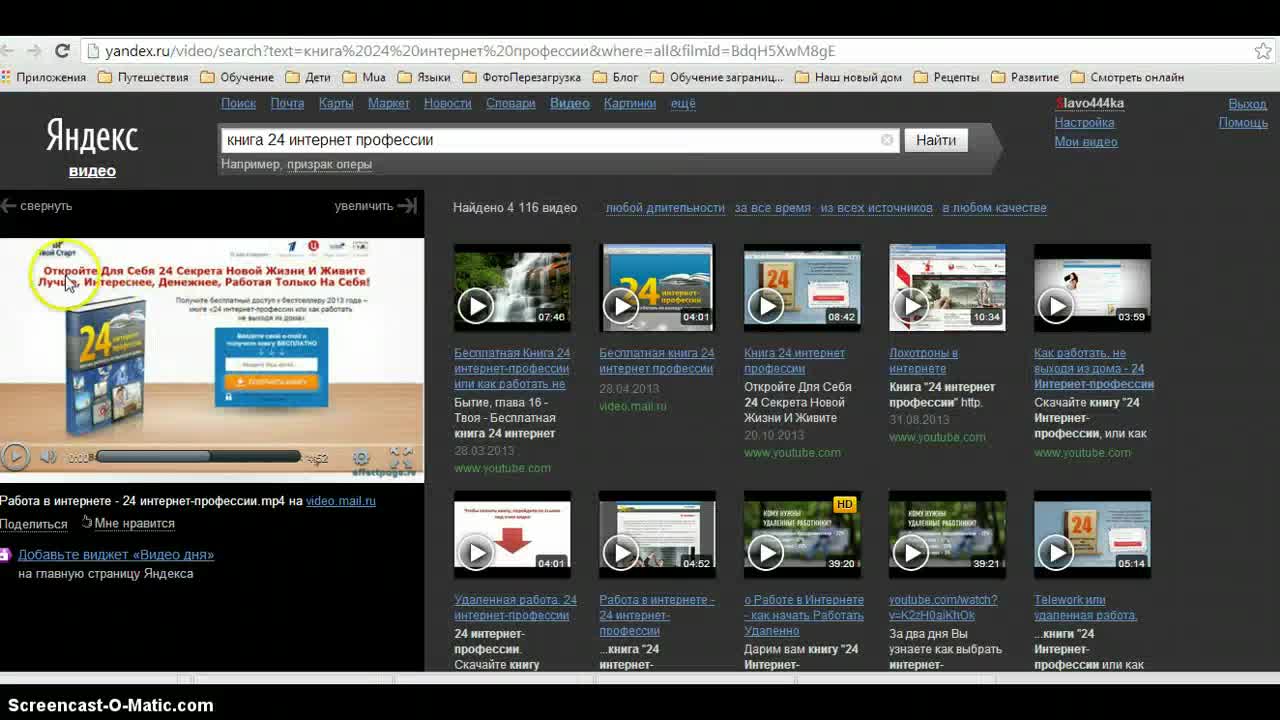The width and height of the screenshot is (1280, 720).
Task: Open the ФотоПерезагрузка bookmark folder
Action: (x=522, y=77)
